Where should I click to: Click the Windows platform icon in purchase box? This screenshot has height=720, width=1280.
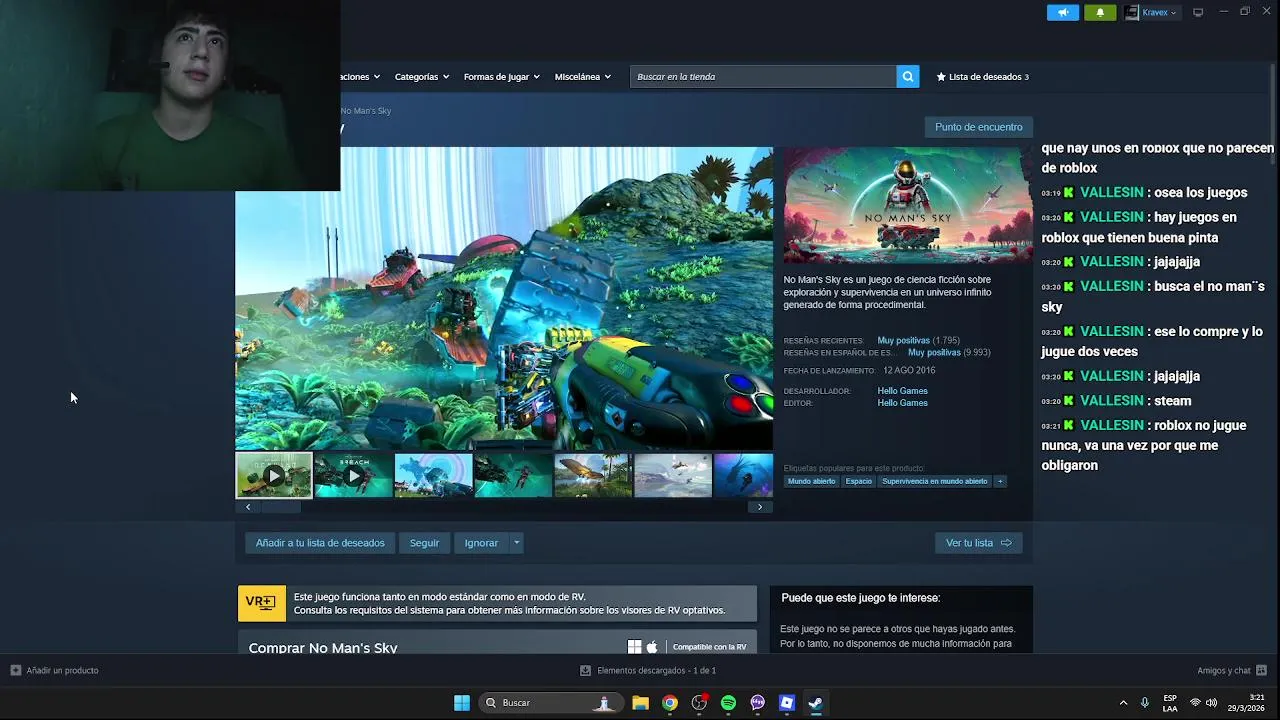tap(634, 647)
